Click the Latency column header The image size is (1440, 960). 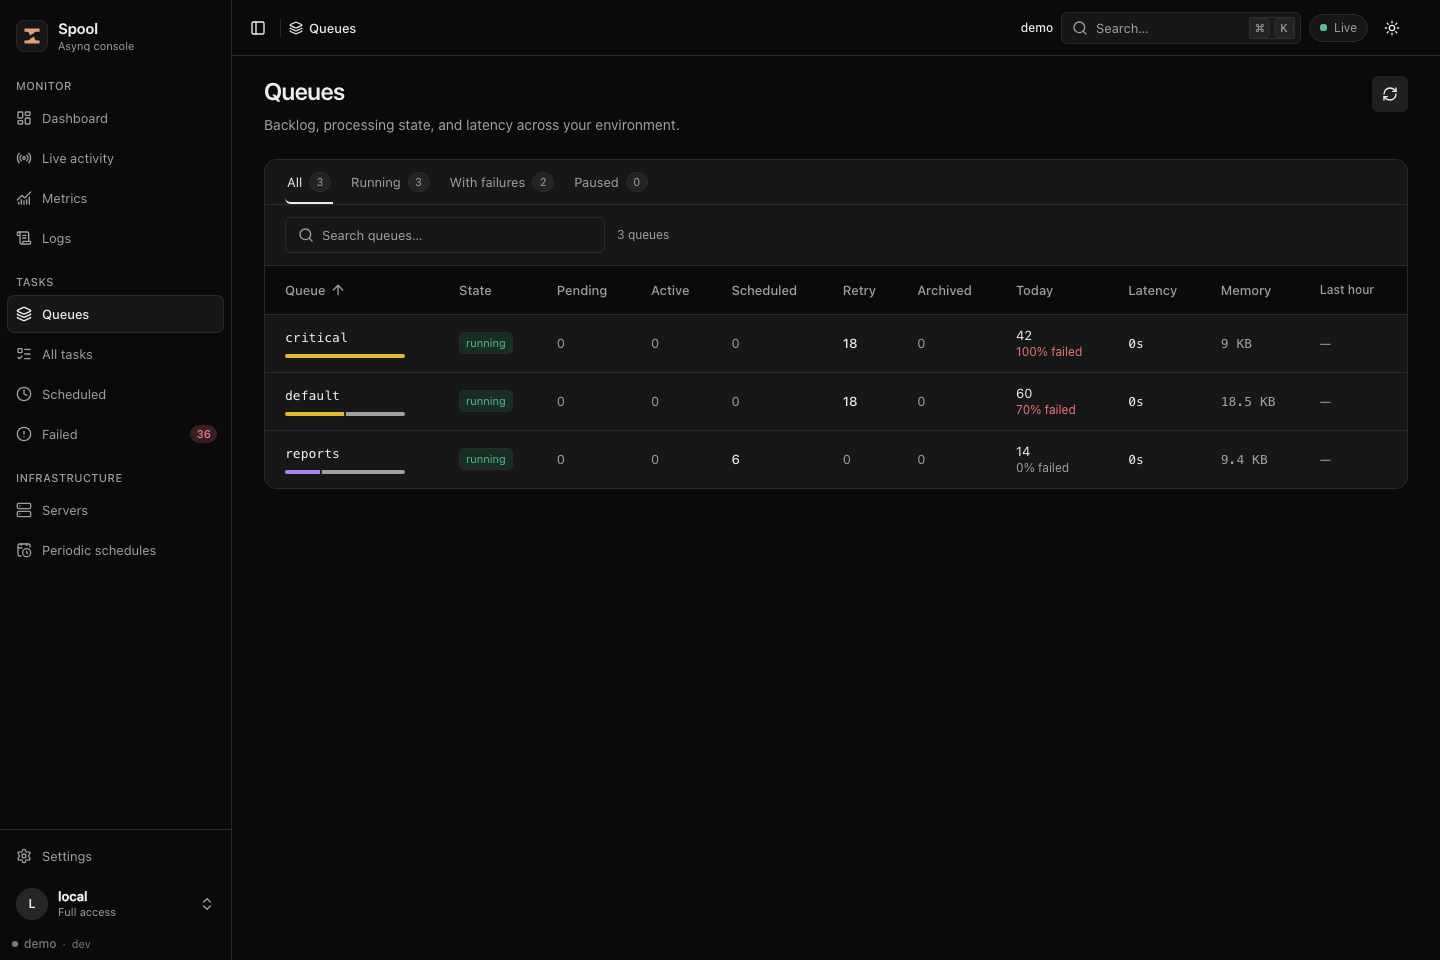tap(1152, 290)
